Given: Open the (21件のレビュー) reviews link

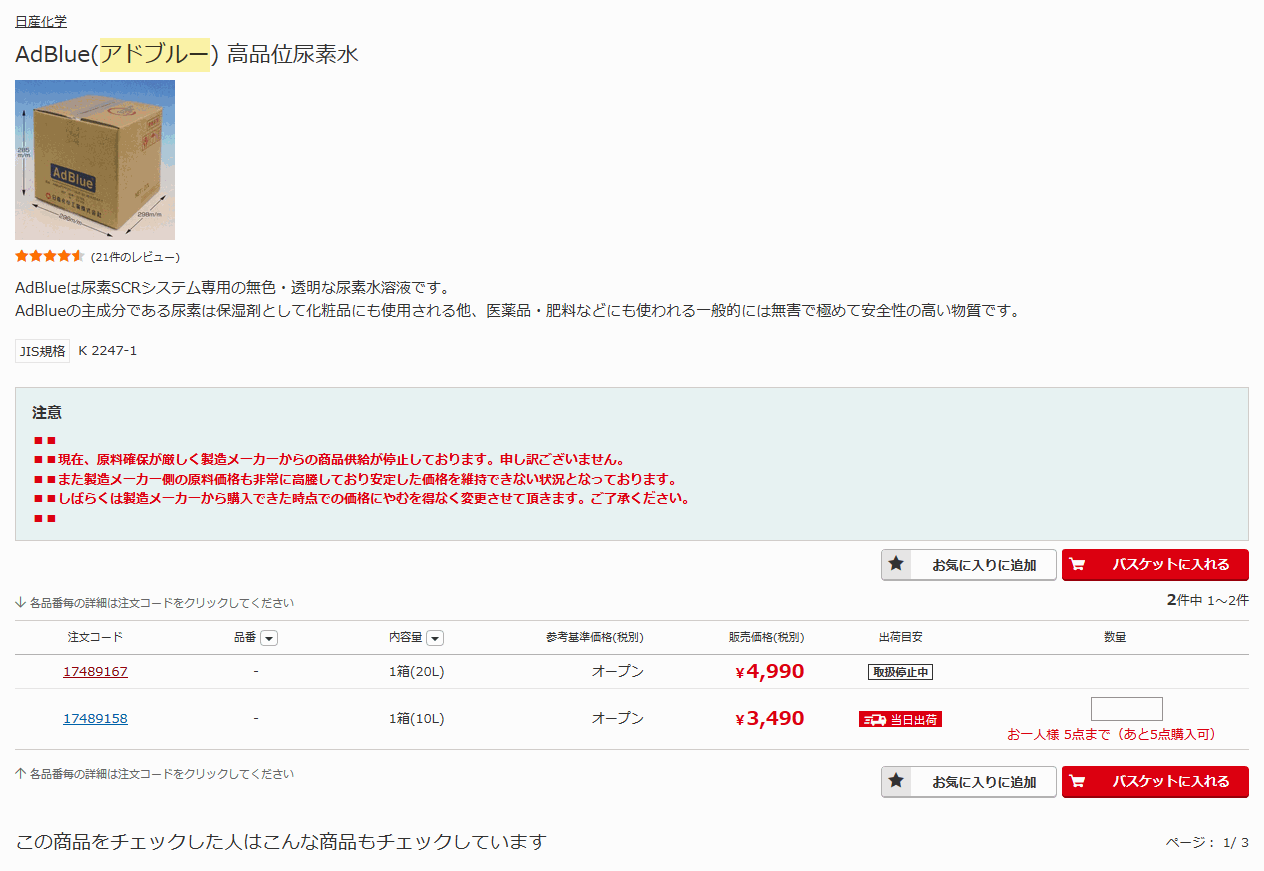Looking at the screenshot, I should pos(135,257).
